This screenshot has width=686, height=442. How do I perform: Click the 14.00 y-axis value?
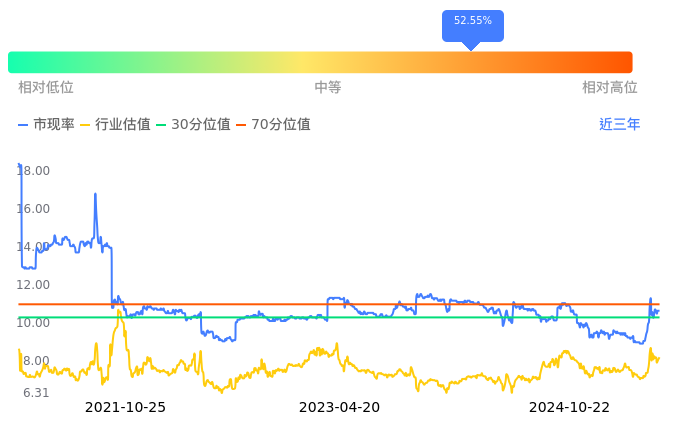pos(34,247)
